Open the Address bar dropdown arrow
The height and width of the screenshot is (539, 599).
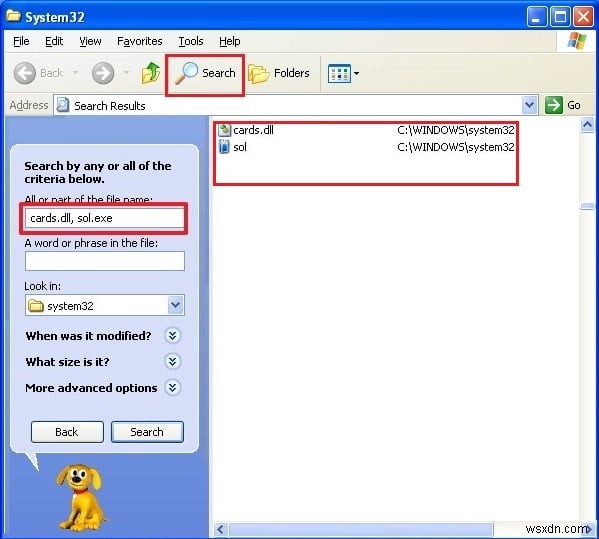(529, 105)
